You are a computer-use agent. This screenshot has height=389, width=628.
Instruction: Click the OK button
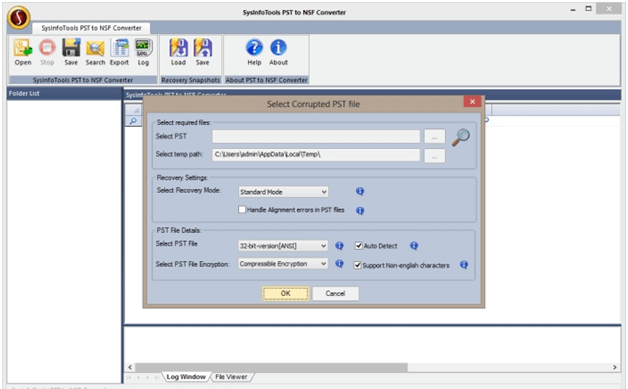pyautogui.click(x=286, y=293)
